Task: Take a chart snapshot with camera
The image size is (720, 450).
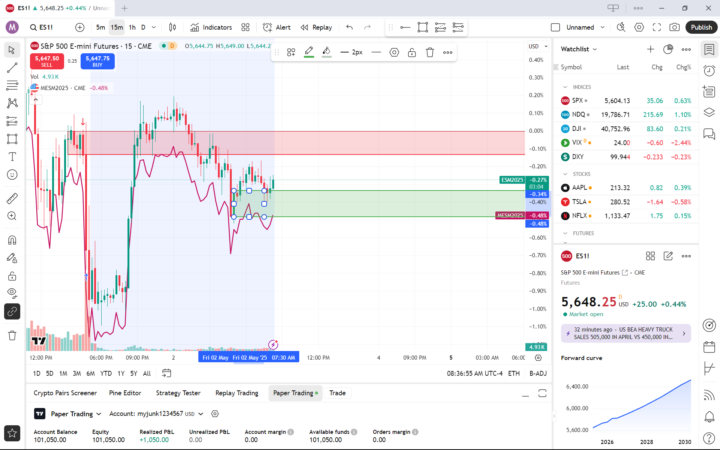Action: point(674,28)
